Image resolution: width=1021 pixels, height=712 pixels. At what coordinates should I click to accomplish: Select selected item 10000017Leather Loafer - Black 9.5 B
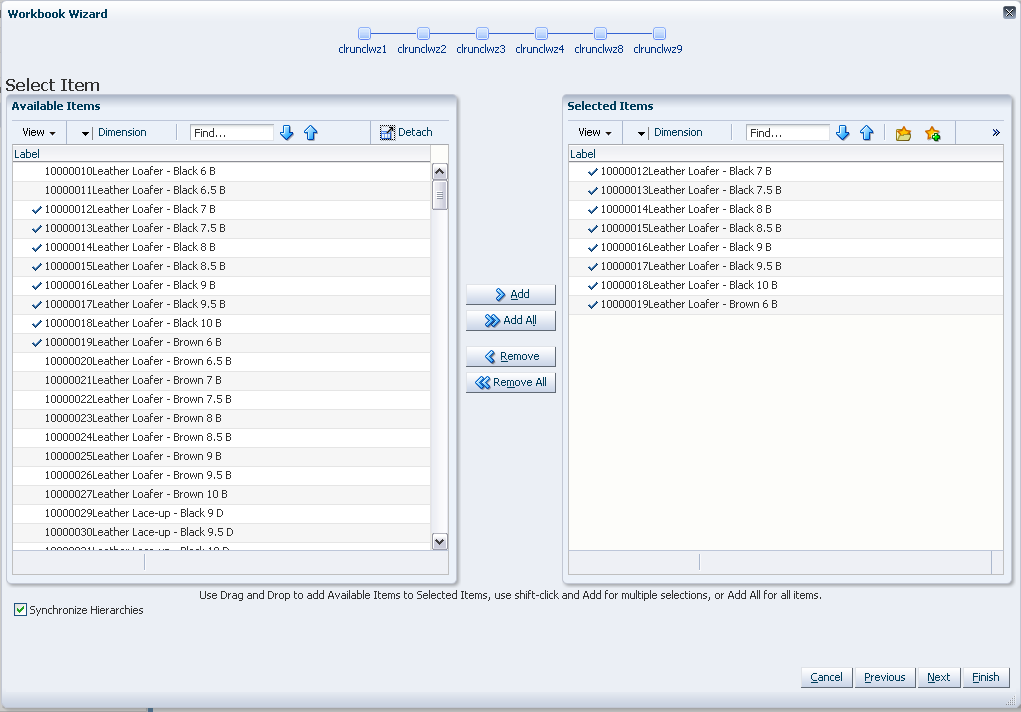click(786, 266)
